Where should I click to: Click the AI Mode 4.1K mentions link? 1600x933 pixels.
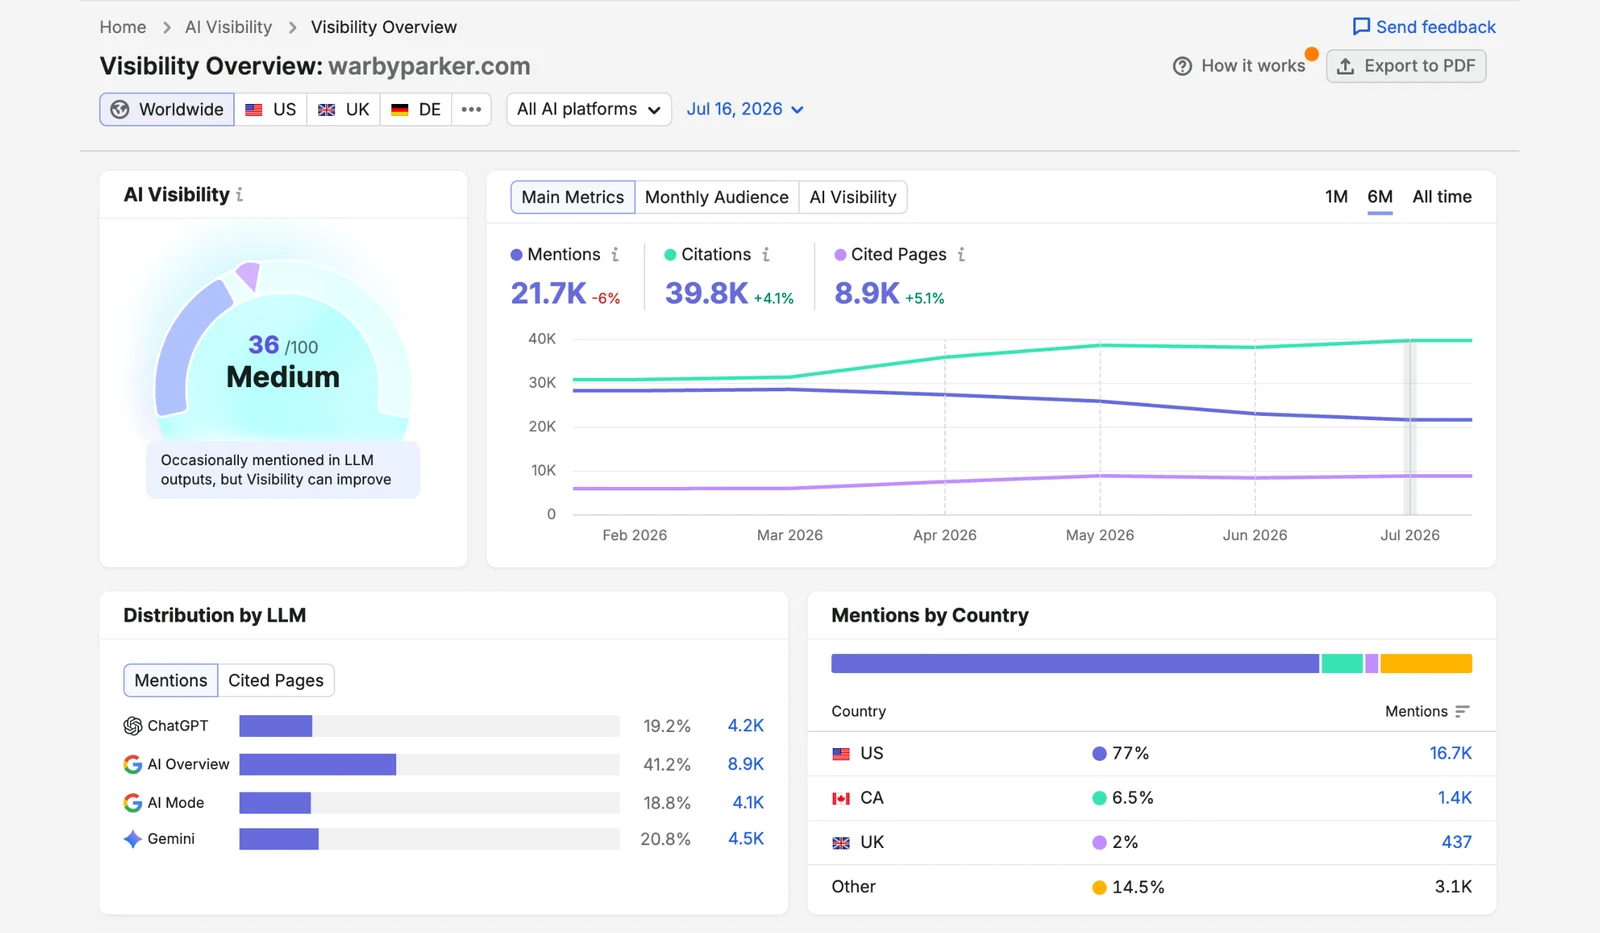748,803
